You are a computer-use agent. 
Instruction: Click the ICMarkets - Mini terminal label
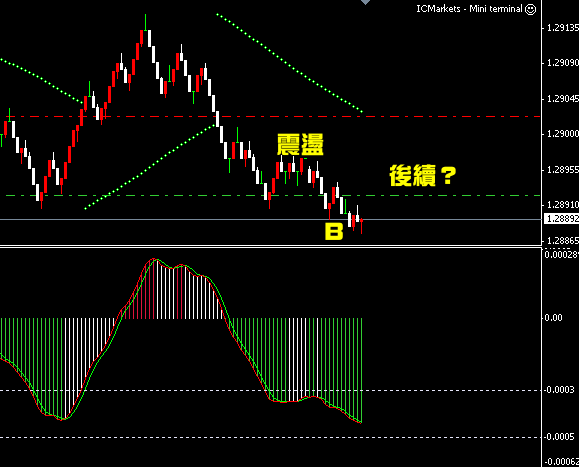click(x=469, y=9)
